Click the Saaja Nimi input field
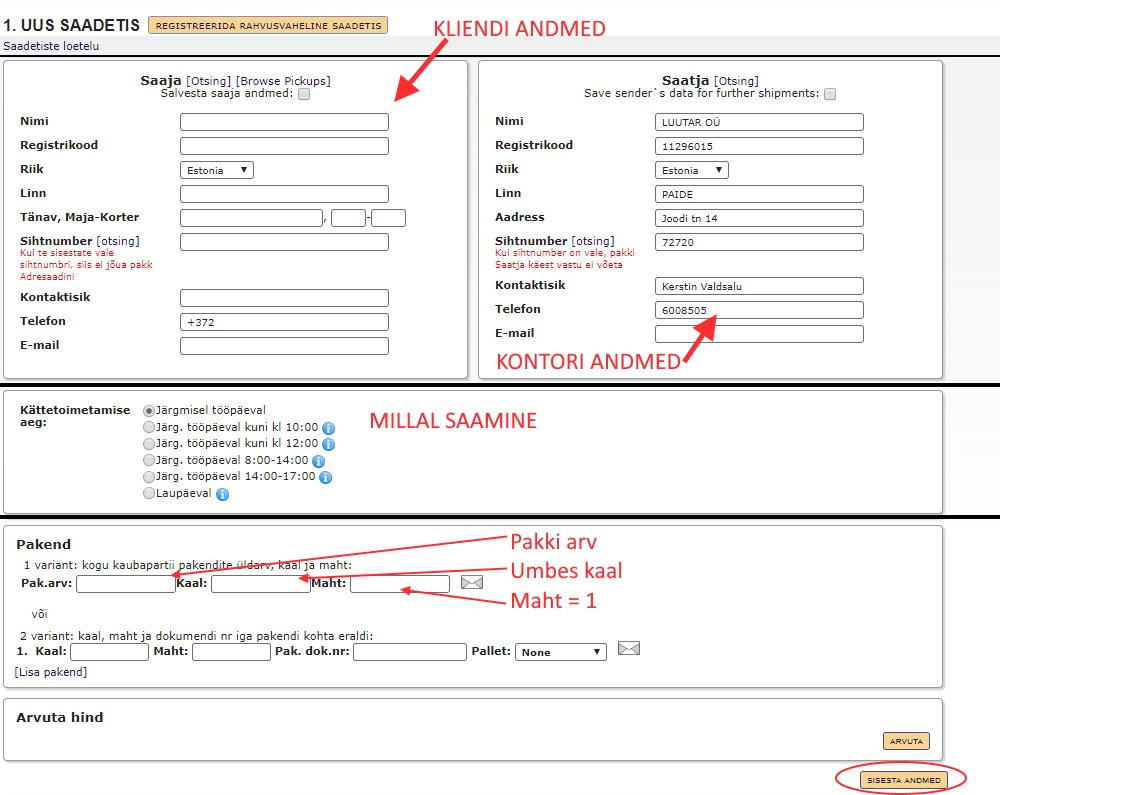The width and height of the screenshot is (1139, 795). (284, 122)
